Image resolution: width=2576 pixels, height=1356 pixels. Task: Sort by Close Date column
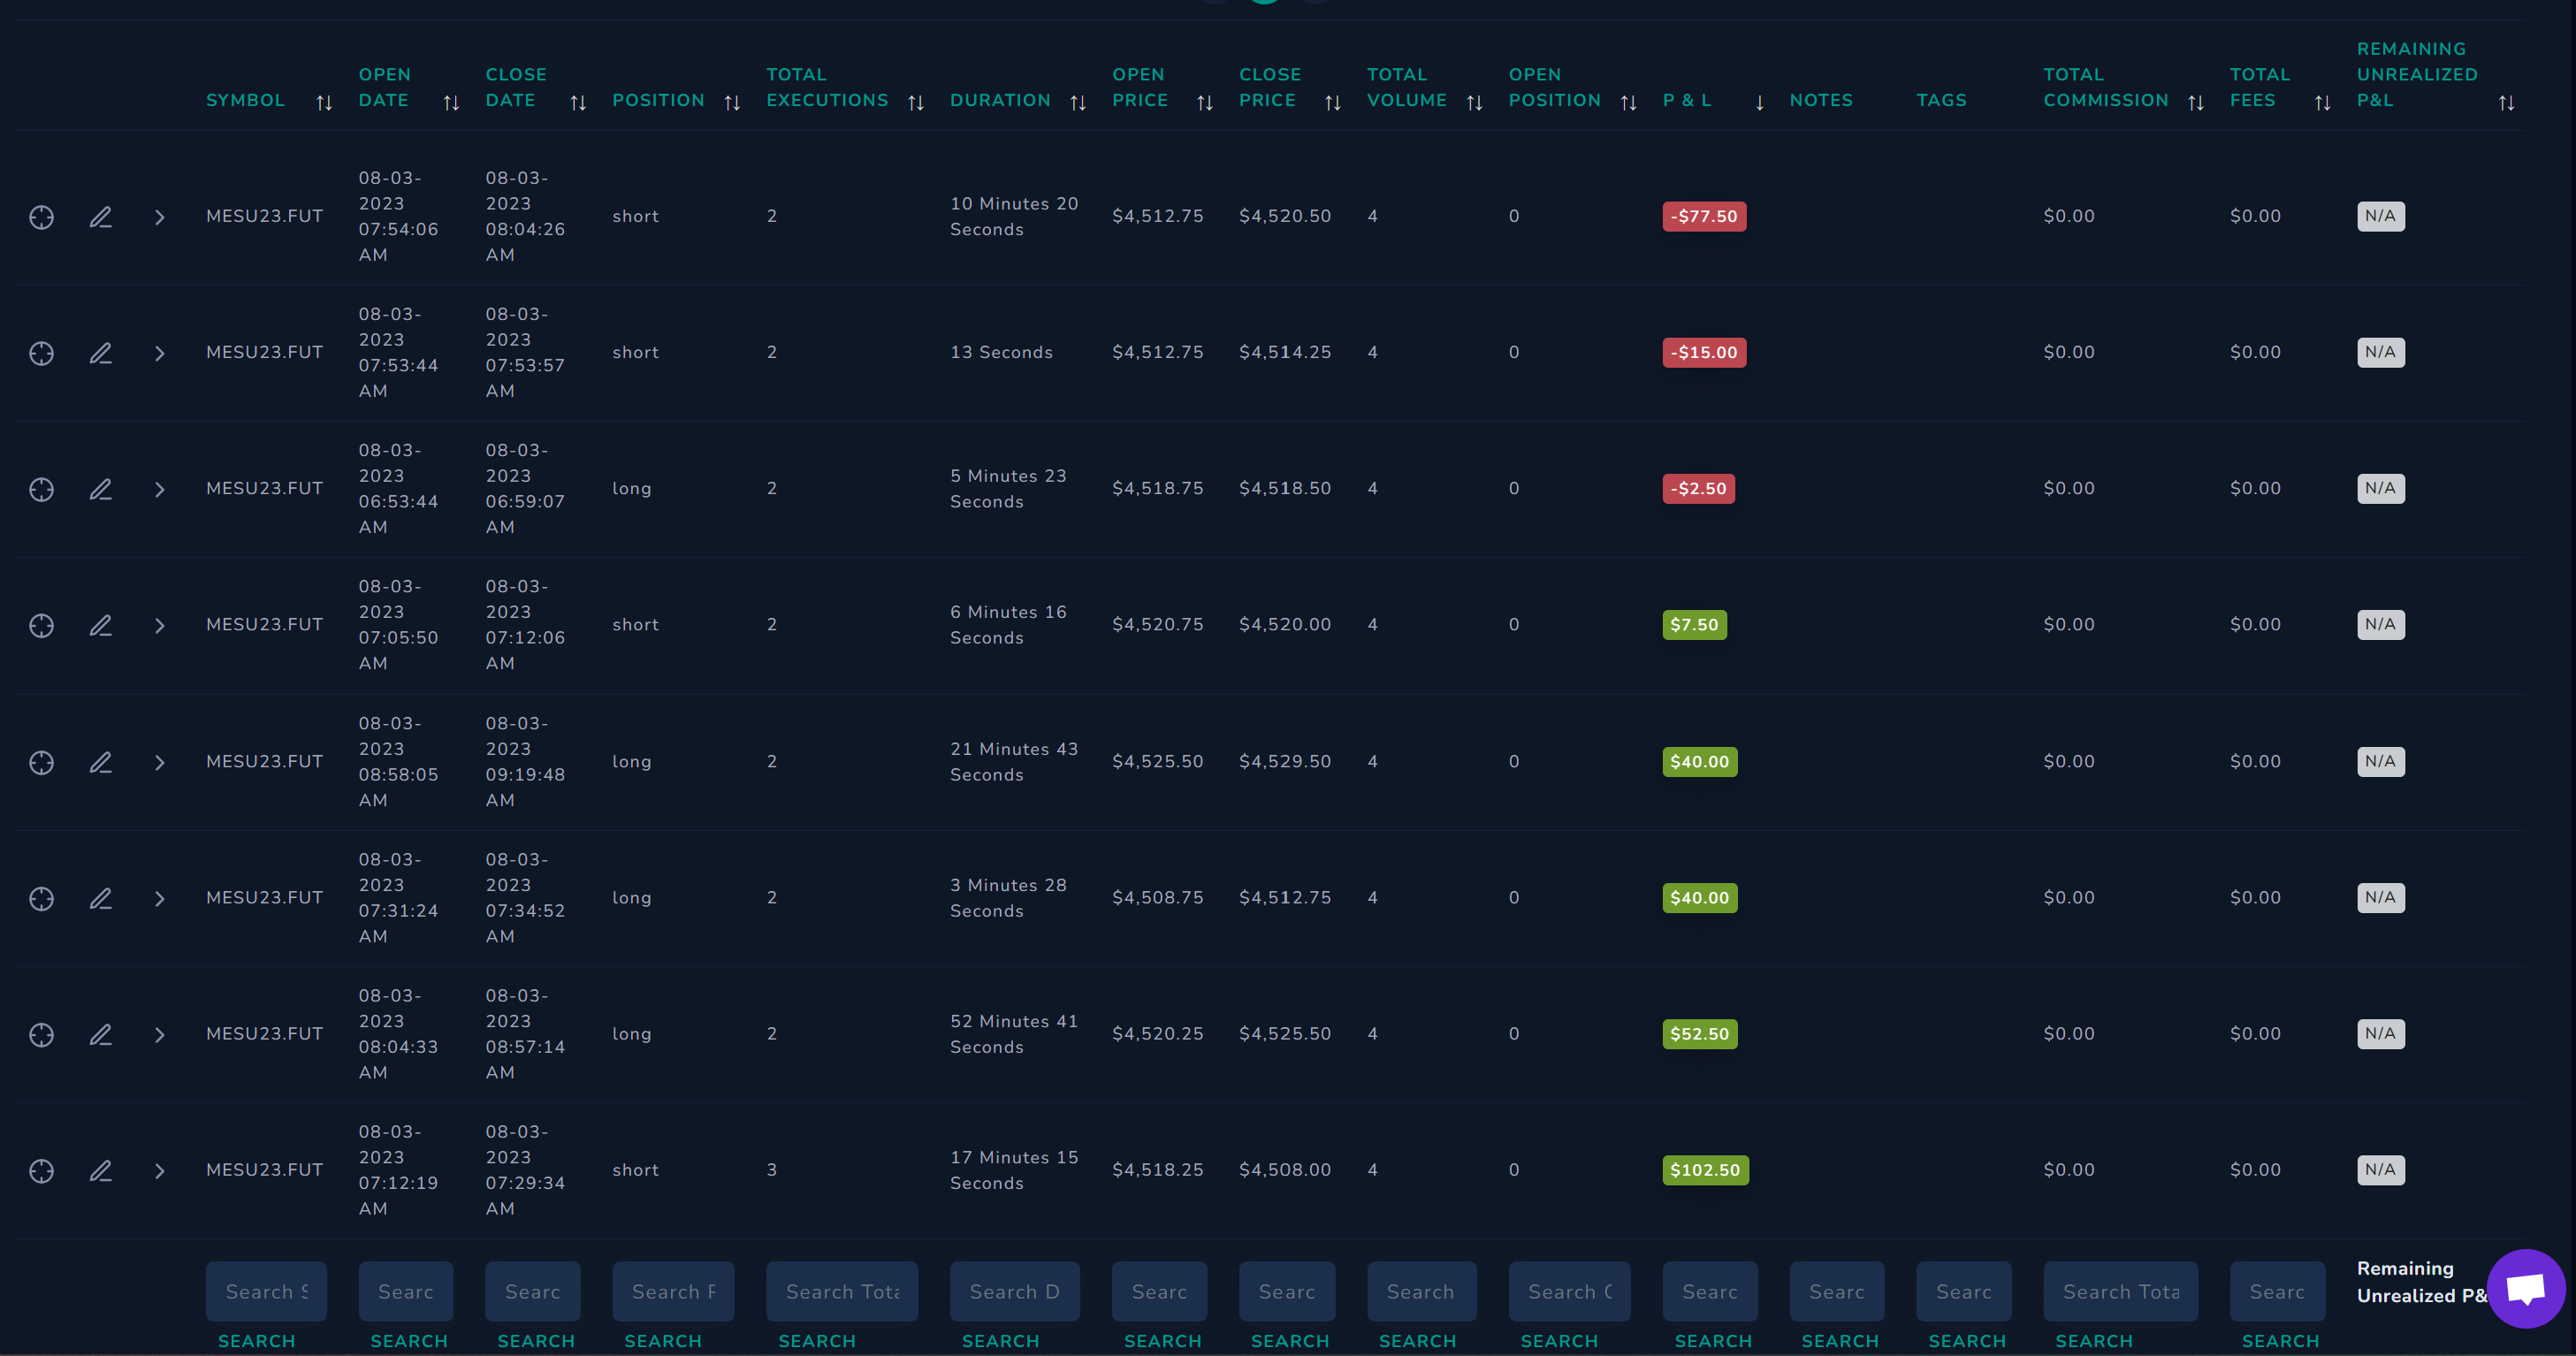point(578,102)
